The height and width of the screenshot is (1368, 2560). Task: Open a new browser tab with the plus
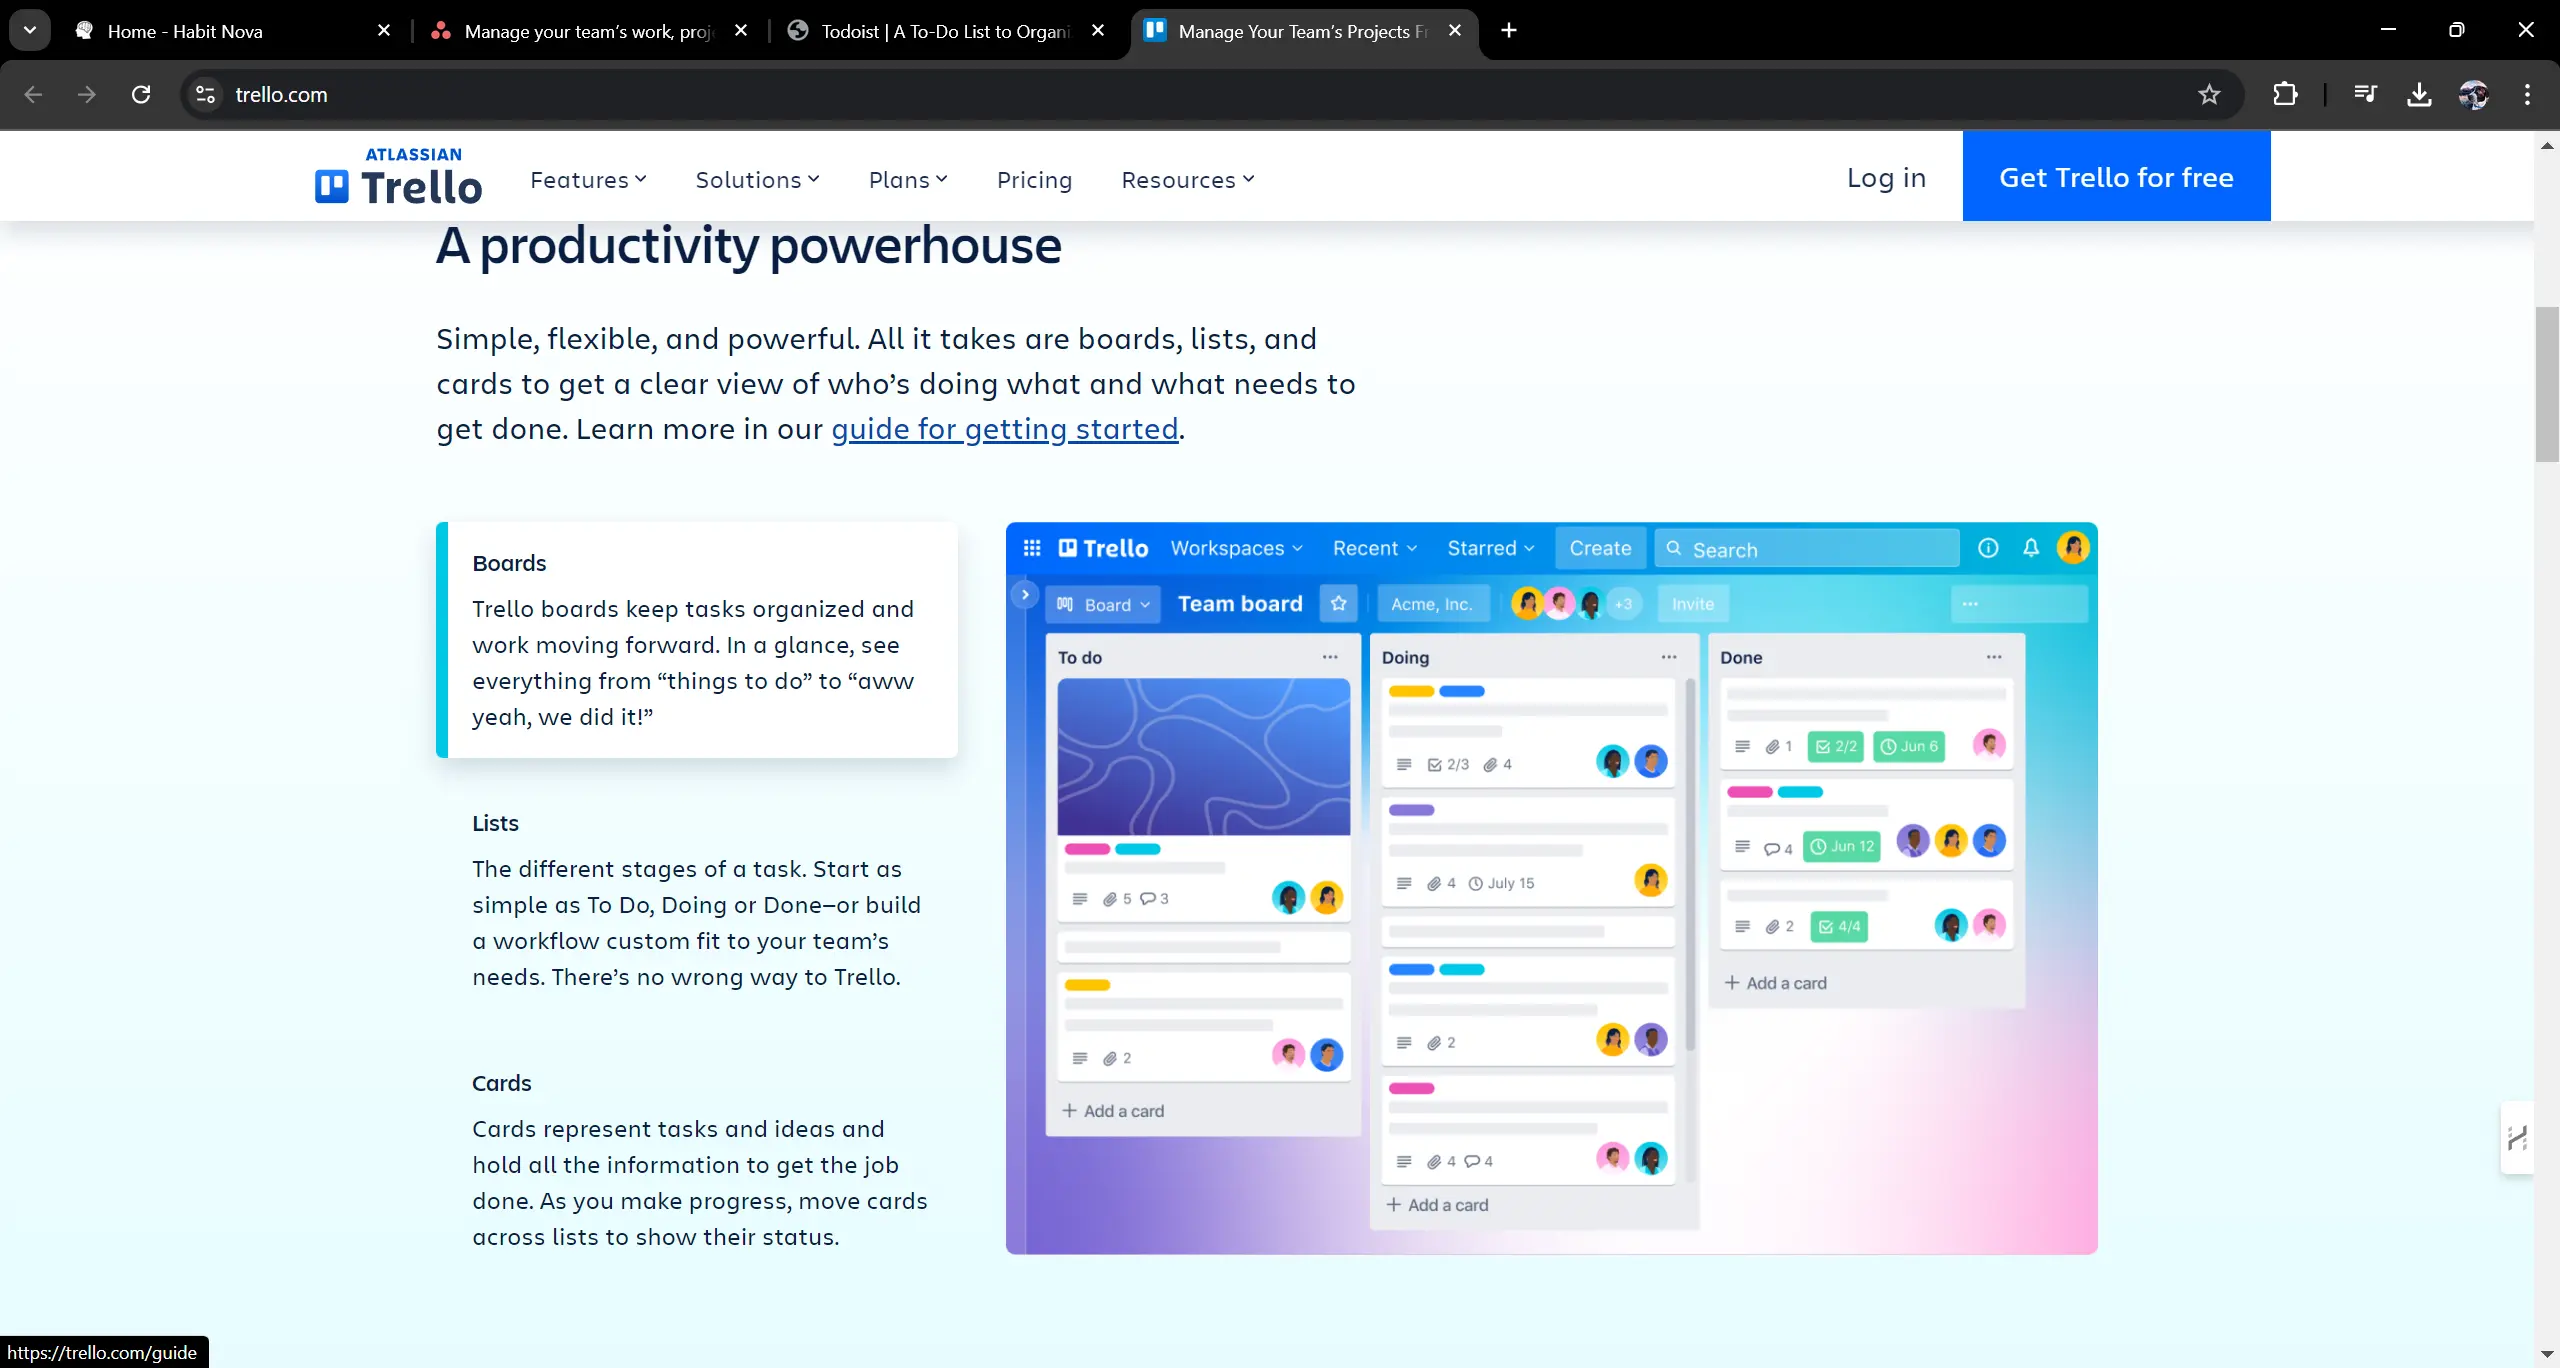click(1509, 30)
